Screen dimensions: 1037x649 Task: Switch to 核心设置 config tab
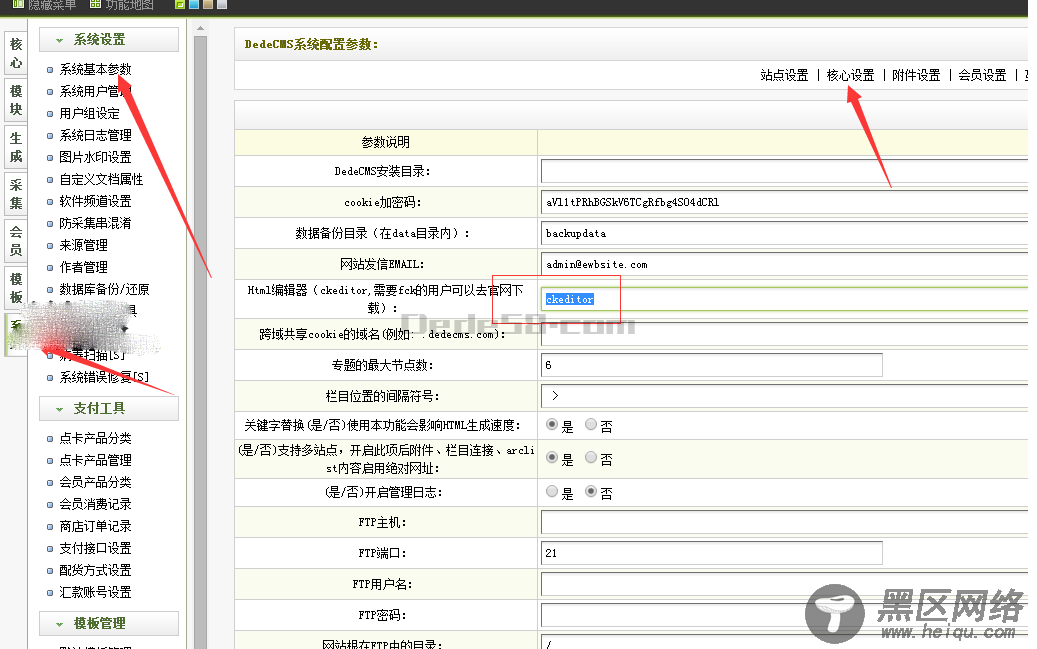(850, 75)
